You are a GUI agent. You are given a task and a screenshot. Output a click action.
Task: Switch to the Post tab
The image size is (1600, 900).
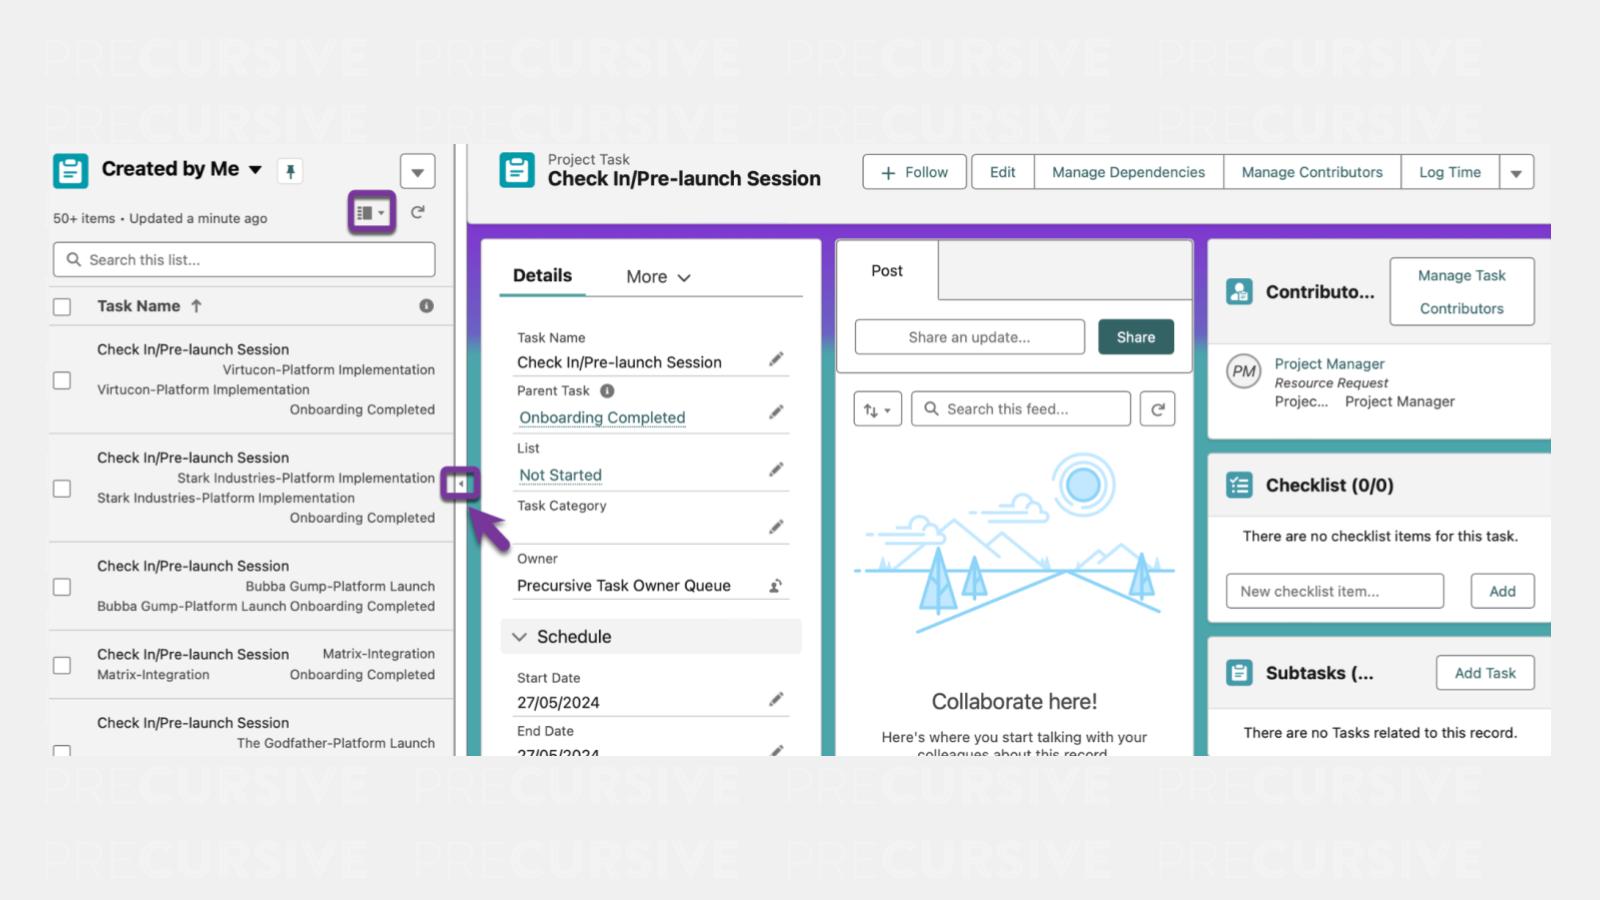tap(886, 271)
